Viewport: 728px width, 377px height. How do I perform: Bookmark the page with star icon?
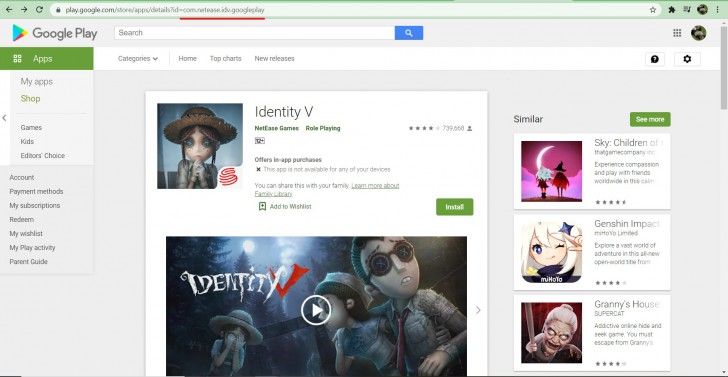[x=653, y=9]
